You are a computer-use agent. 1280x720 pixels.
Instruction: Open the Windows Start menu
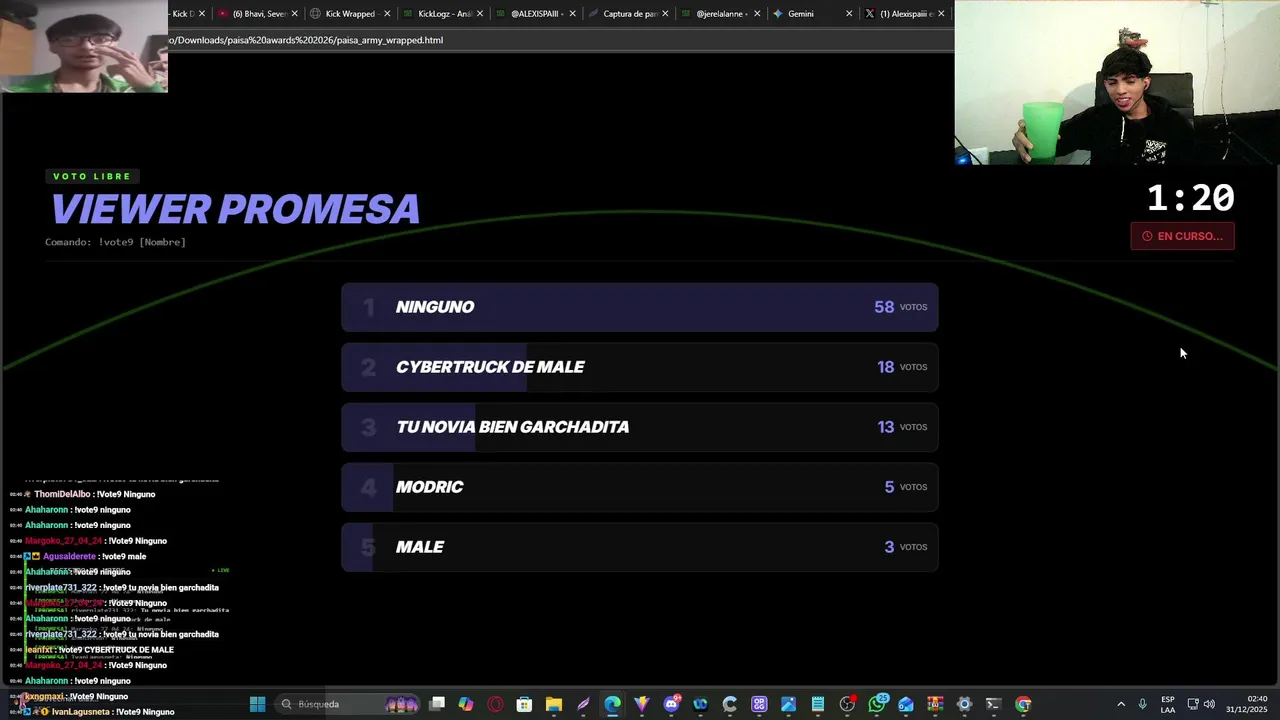[x=257, y=704]
